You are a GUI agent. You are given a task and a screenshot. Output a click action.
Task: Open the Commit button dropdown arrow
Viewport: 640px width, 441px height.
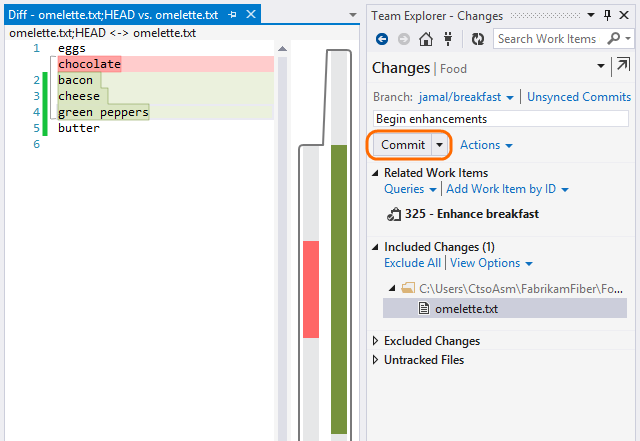440,145
